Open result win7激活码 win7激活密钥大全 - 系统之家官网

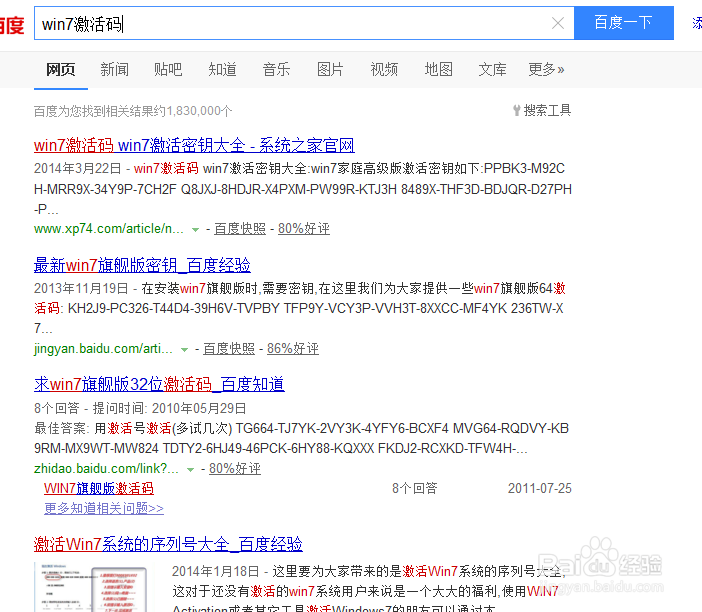pos(194,145)
